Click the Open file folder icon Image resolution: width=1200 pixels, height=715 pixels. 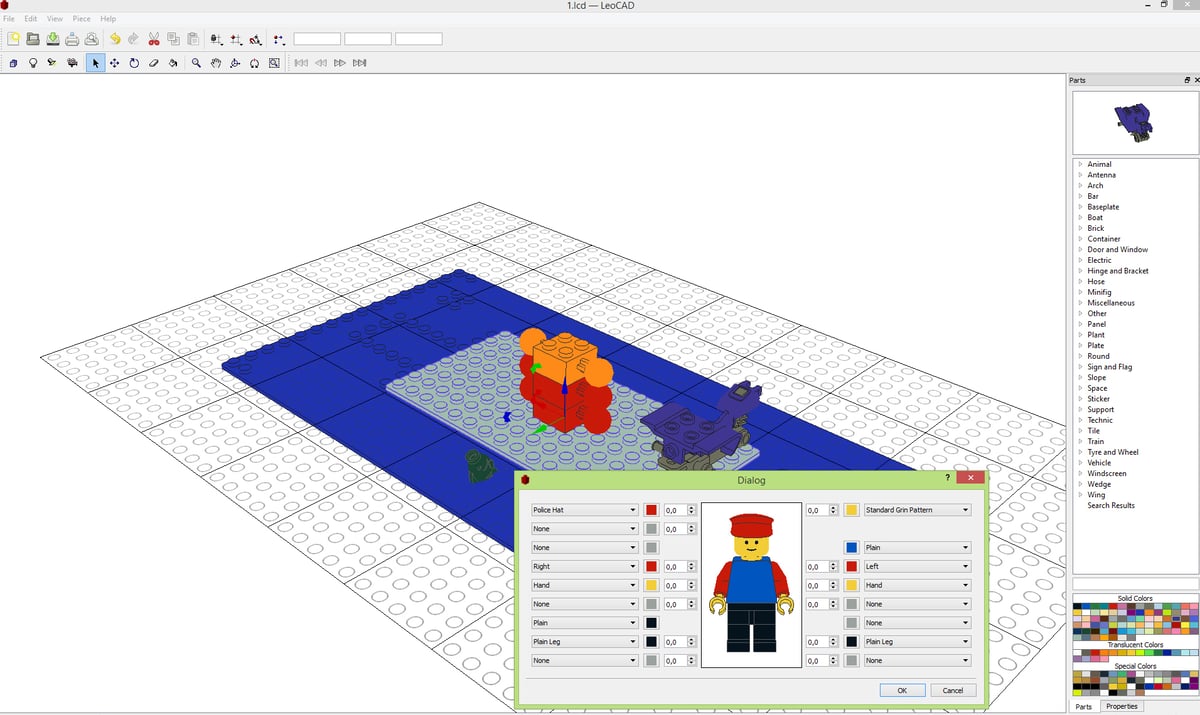pyautogui.click(x=33, y=39)
